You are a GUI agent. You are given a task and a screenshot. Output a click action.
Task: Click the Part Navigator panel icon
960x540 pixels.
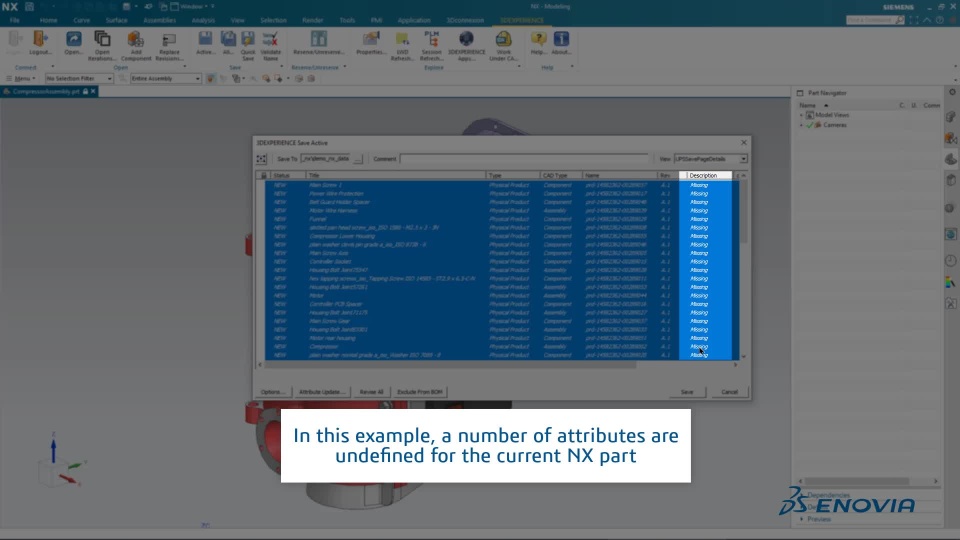tap(800, 93)
